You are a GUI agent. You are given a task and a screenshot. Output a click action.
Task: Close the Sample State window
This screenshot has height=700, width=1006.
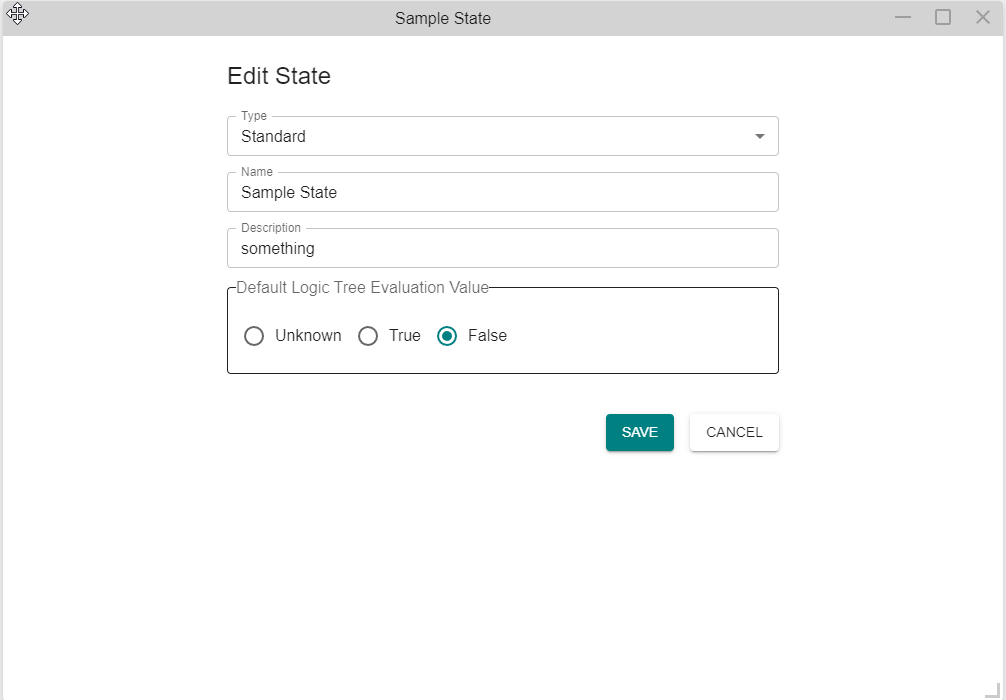coord(982,17)
